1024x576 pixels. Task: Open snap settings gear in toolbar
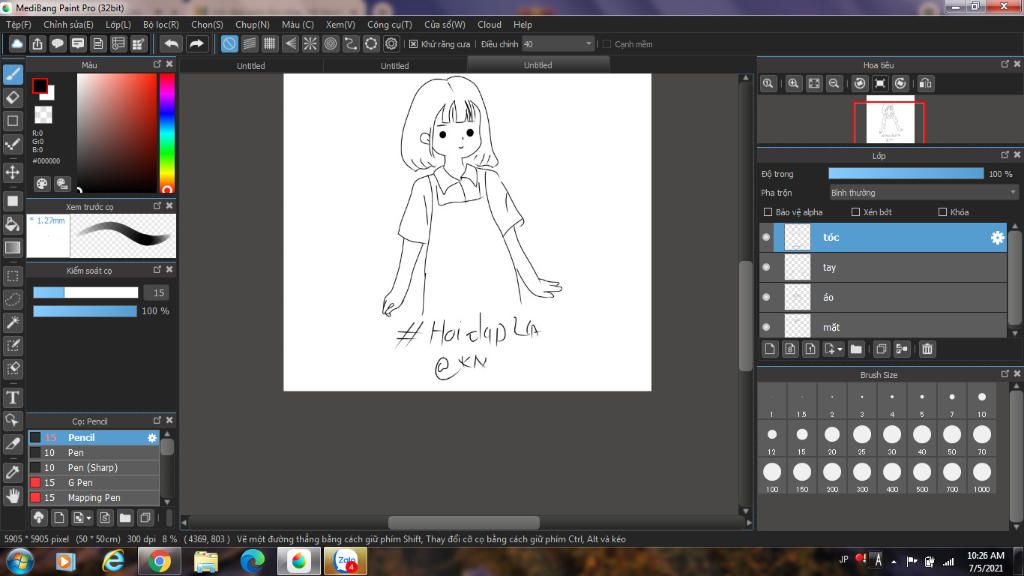tap(391, 44)
